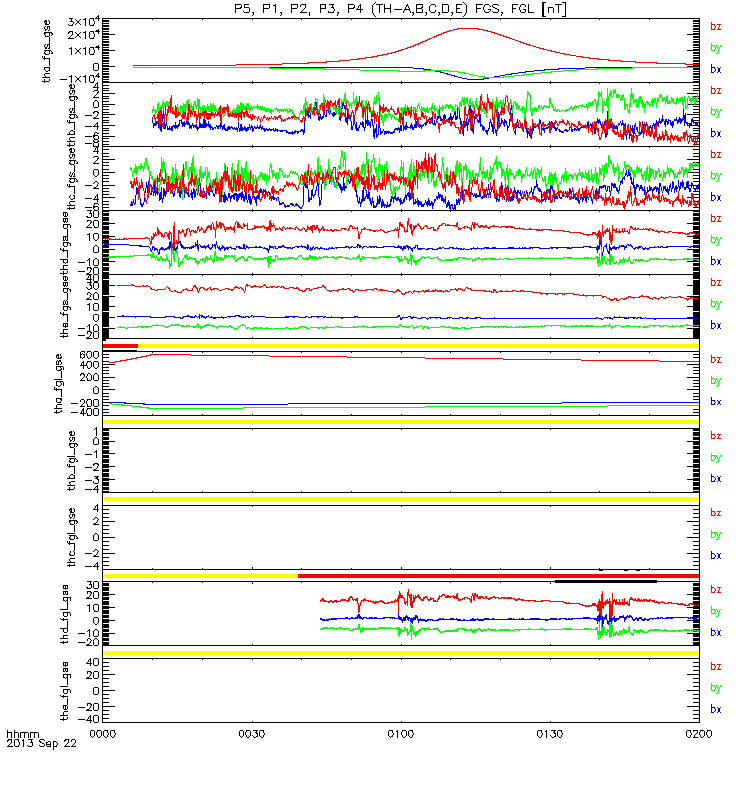Screen dimensions: 750x800
Task: Select the tha_fgs_gse y-axis label
Action: coord(47,51)
